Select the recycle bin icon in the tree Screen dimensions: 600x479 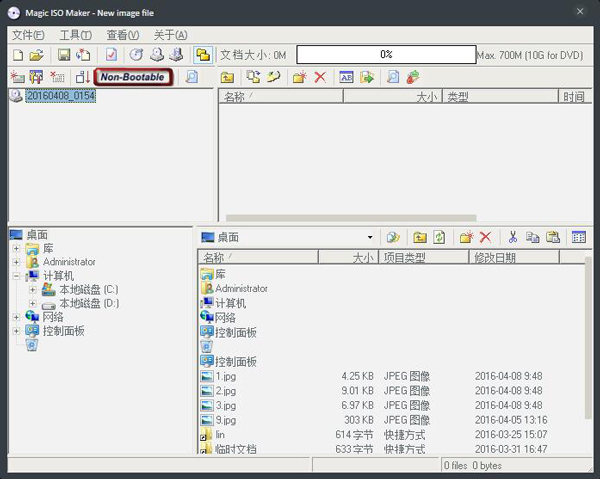(x=32, y=345)
